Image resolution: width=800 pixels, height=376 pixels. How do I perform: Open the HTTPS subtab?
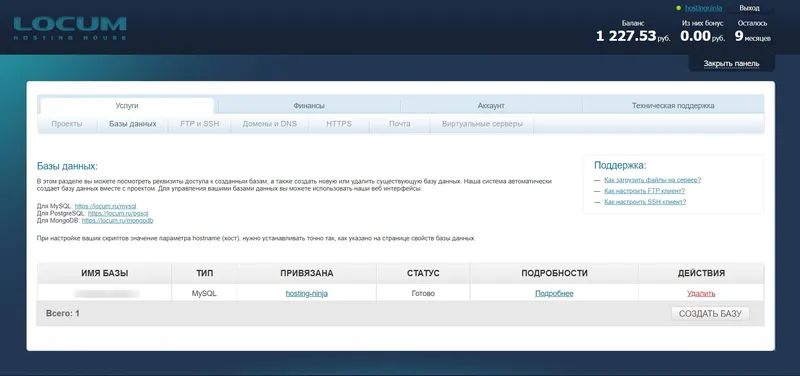(x=339, y=124)
